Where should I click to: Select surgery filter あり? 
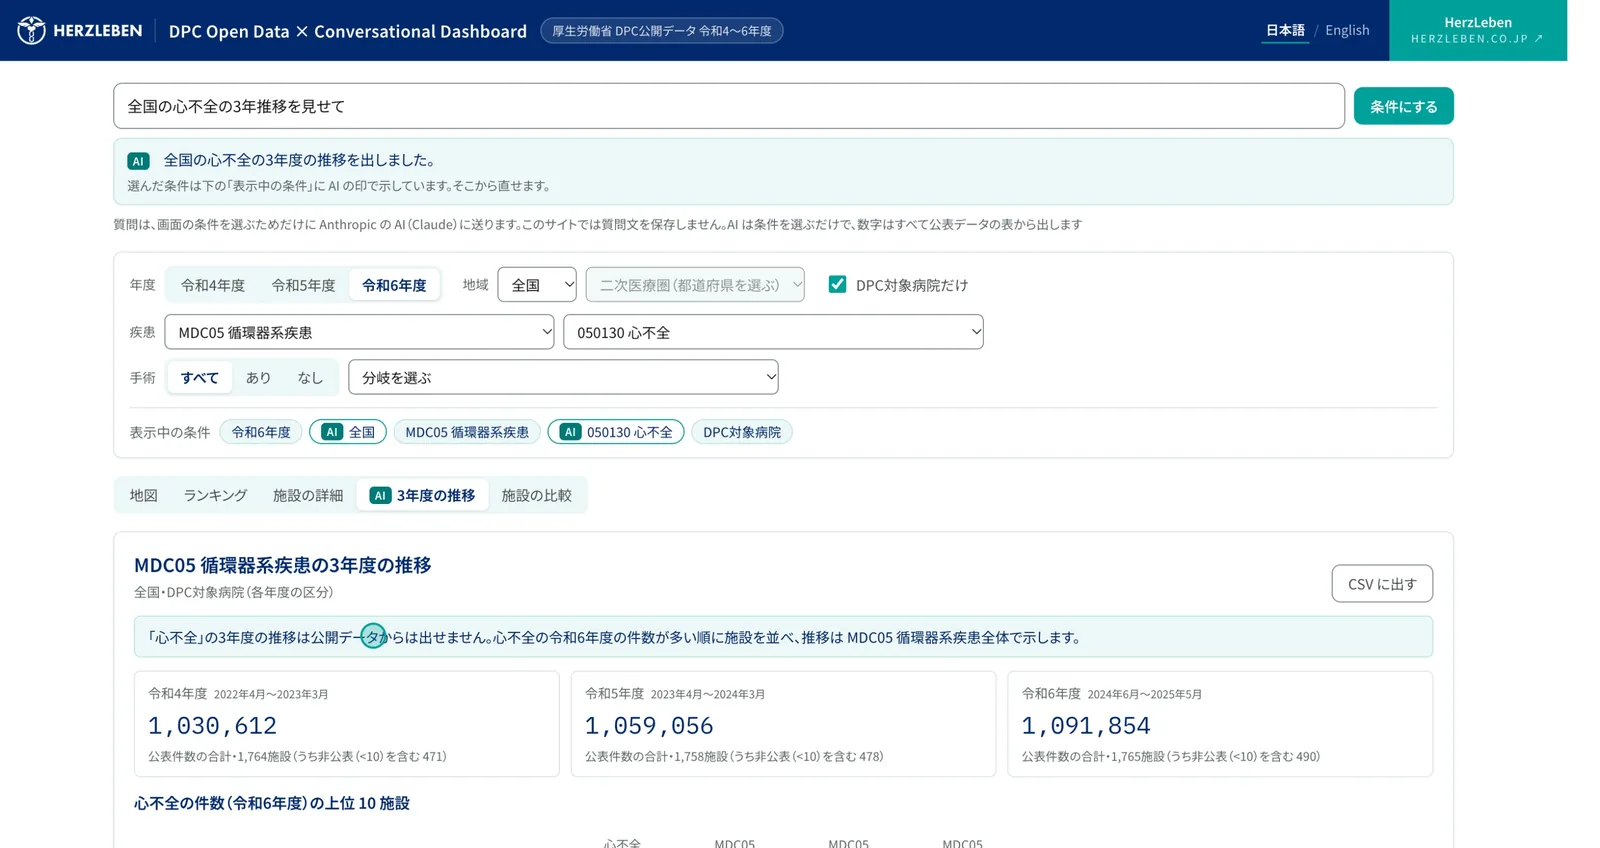pyautogui.click(x=258, y=378)
